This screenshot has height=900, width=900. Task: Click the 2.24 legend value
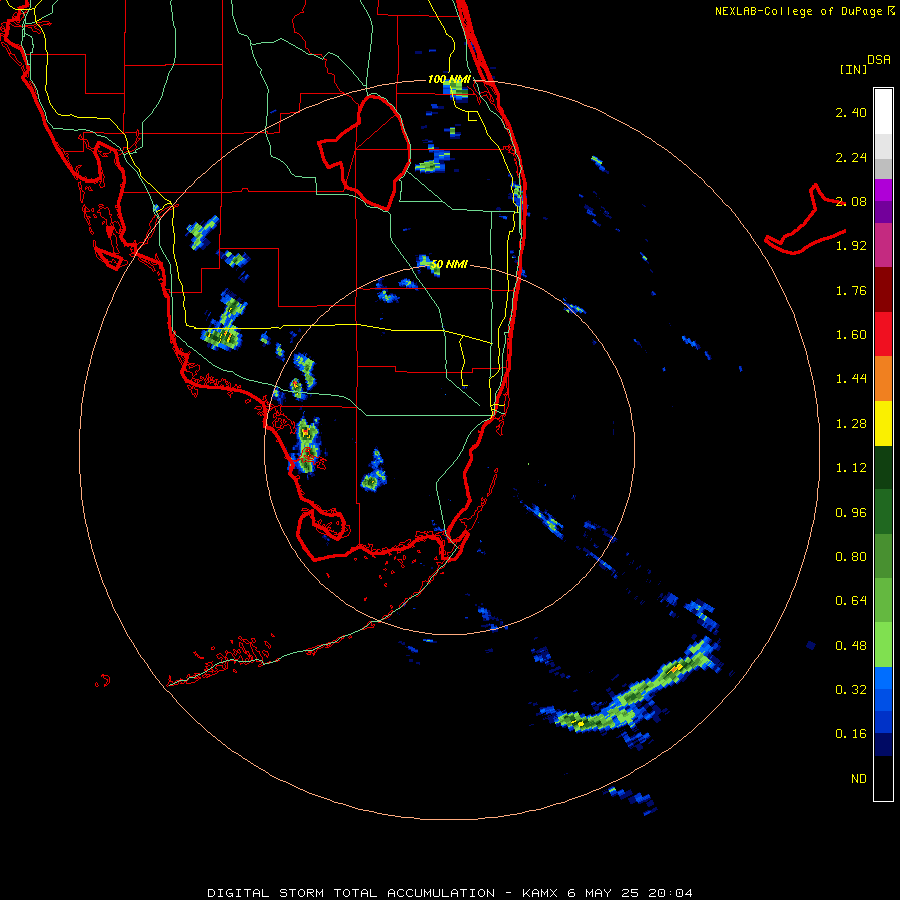851,157
